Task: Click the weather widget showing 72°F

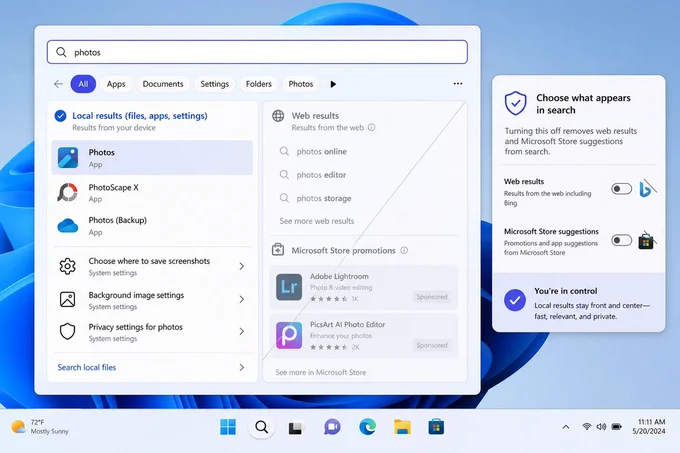Action: click(40, 427)
